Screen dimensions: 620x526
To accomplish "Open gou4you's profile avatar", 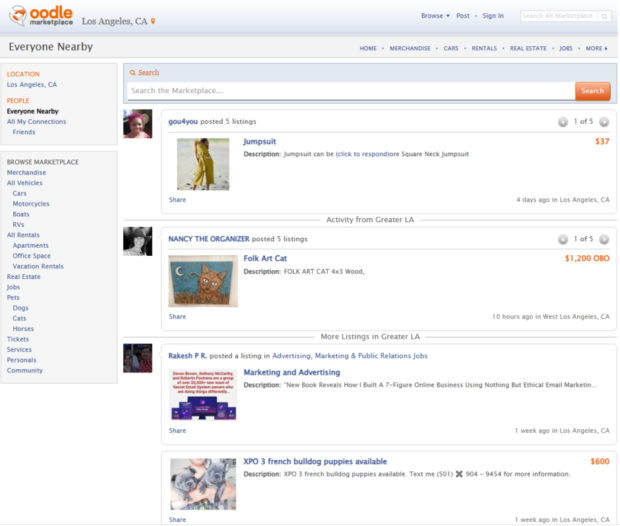I will (137, 124).
